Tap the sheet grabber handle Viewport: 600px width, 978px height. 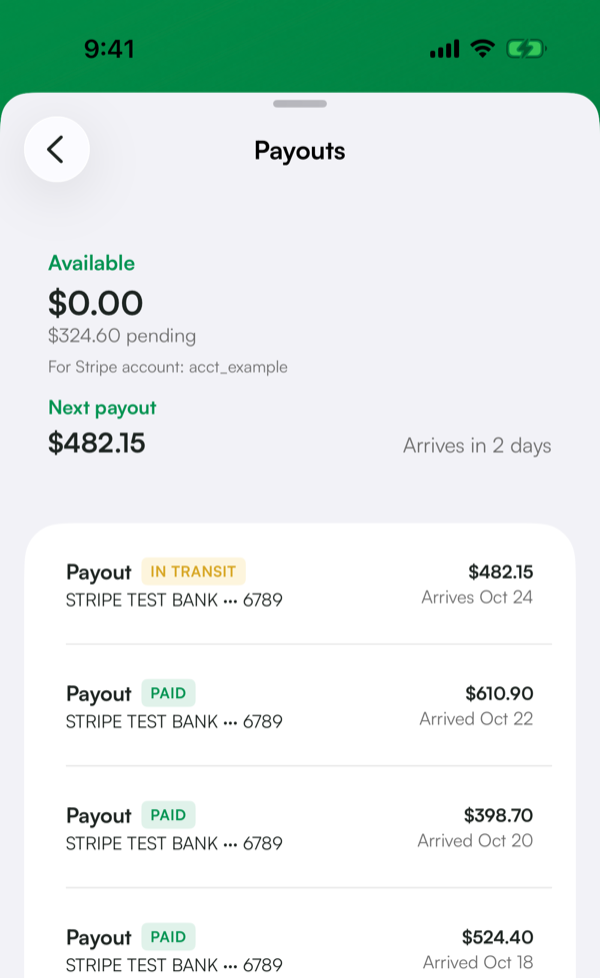point(300,104)
